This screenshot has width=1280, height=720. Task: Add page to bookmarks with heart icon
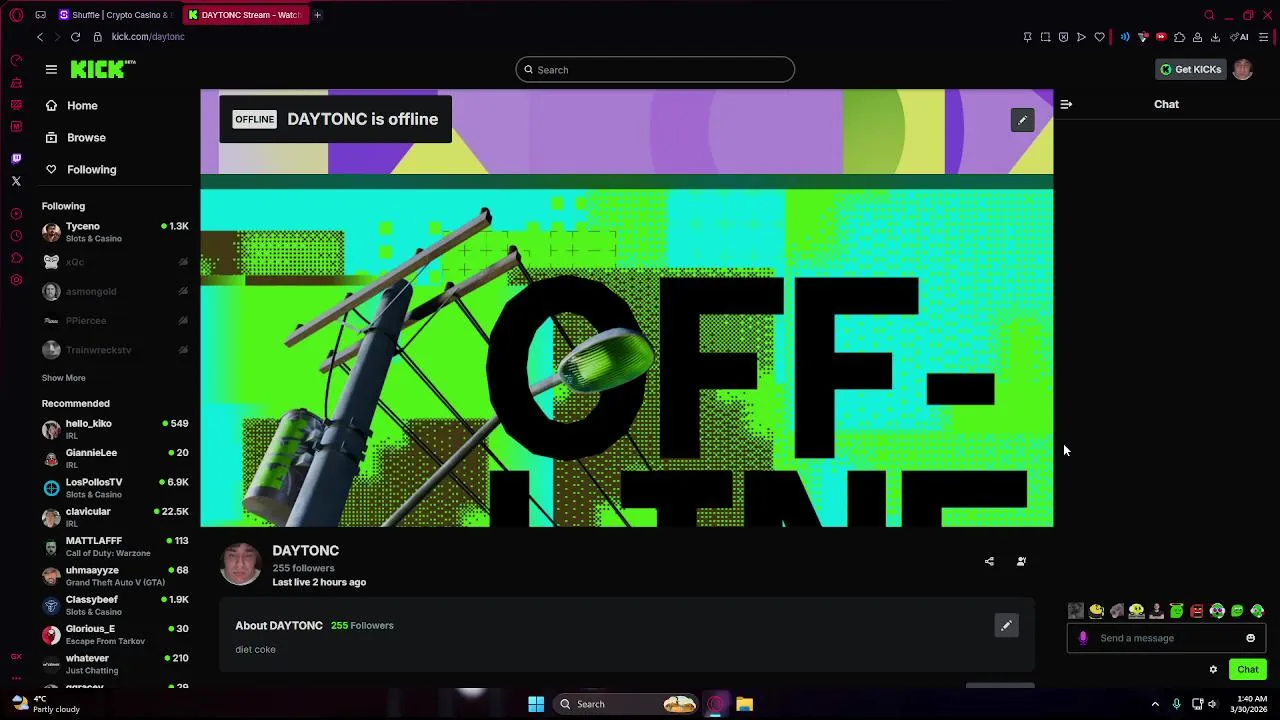[1099, 37]
